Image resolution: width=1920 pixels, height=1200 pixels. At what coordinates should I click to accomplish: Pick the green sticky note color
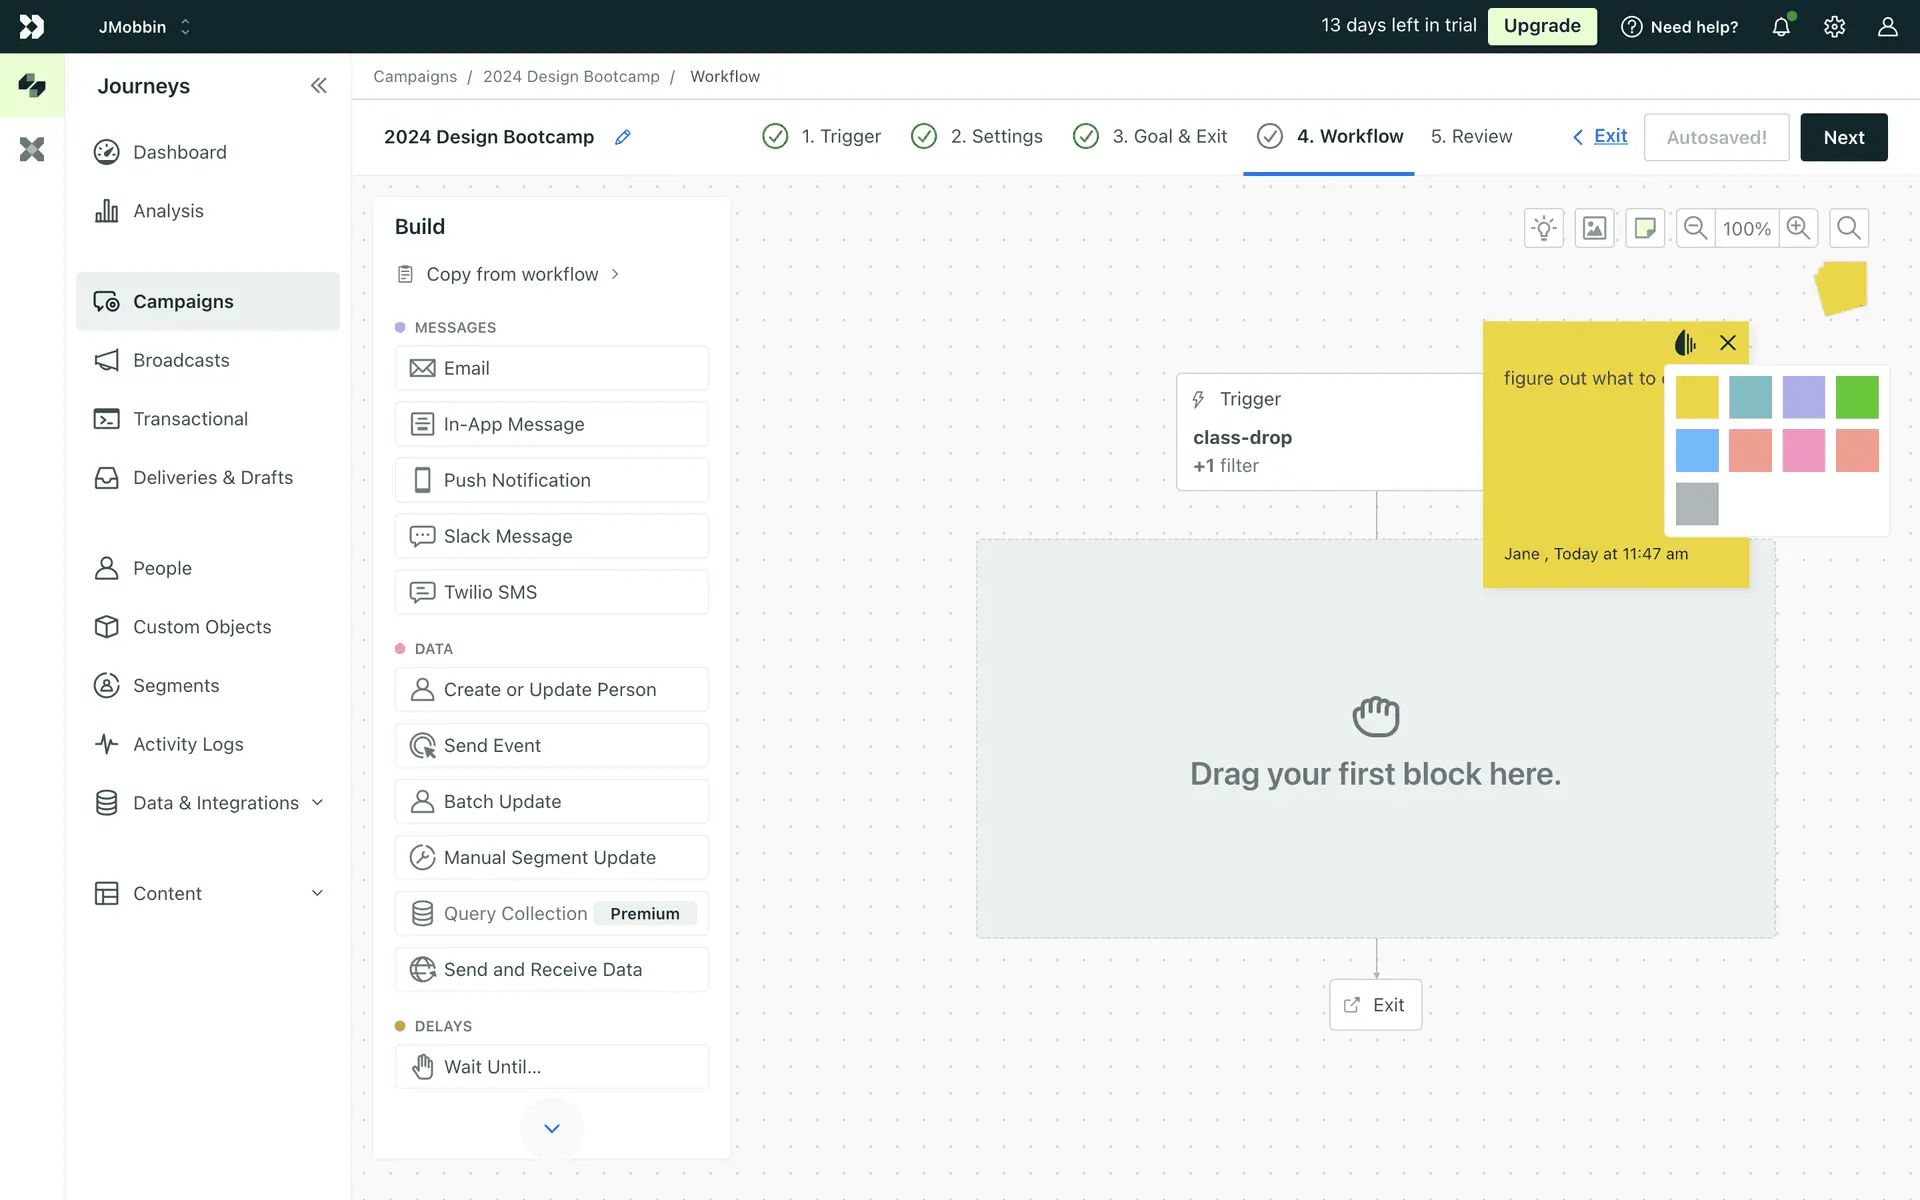[x=1857, y=397]
